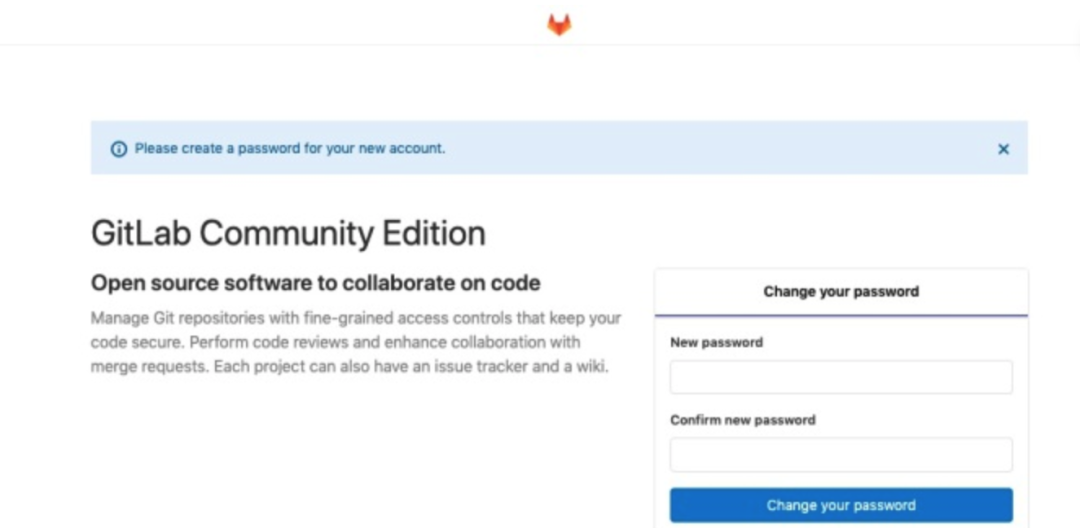Click the GitLab fox logo
The width and height of the screenshot is (1080, 528).
coord(559,25)
